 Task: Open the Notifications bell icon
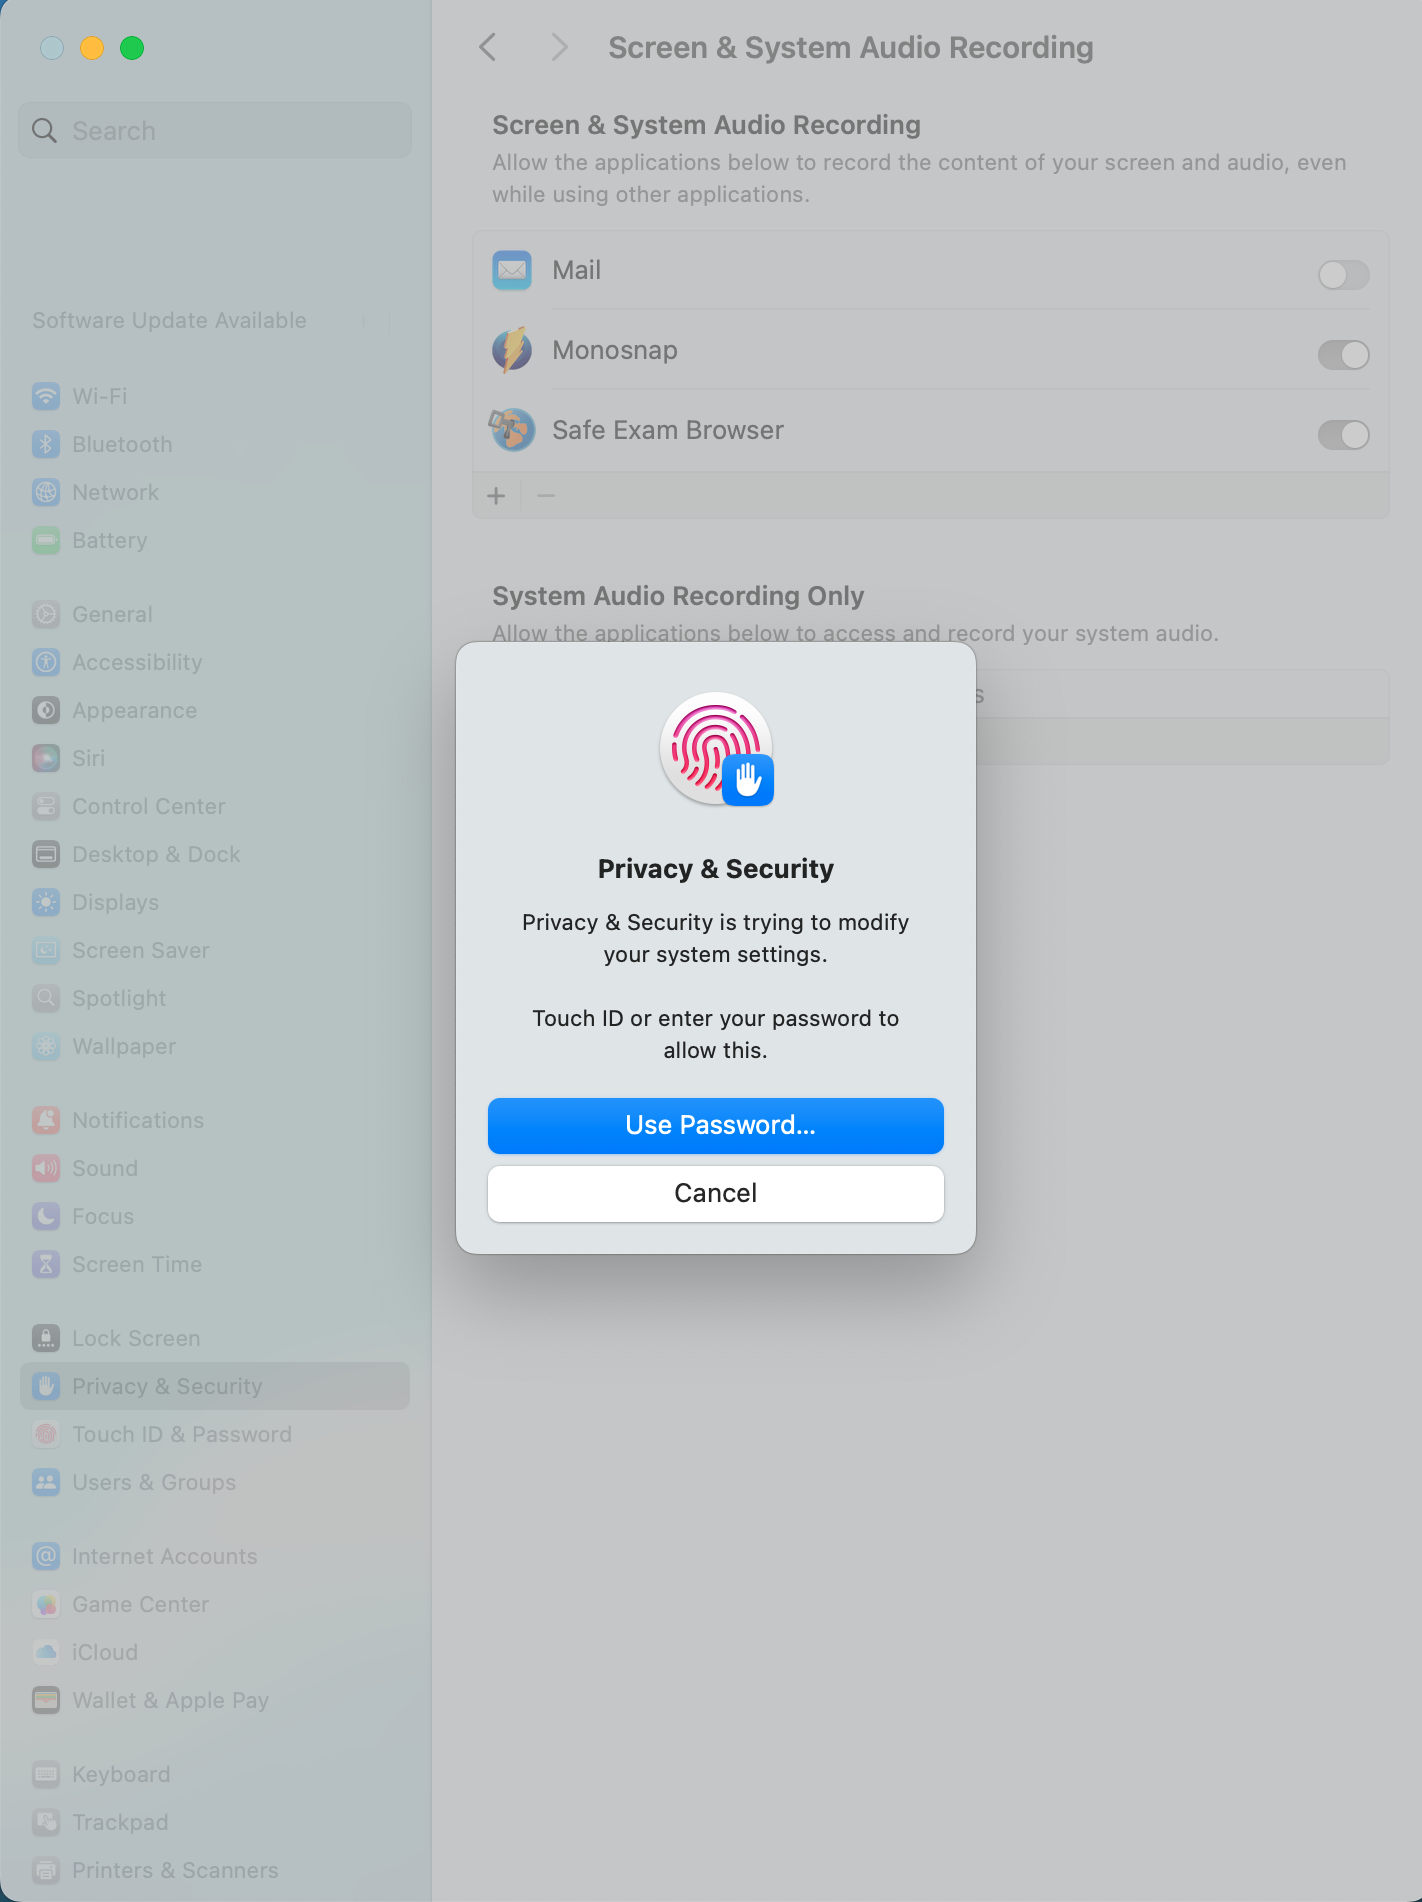(x=46, y=1120)
